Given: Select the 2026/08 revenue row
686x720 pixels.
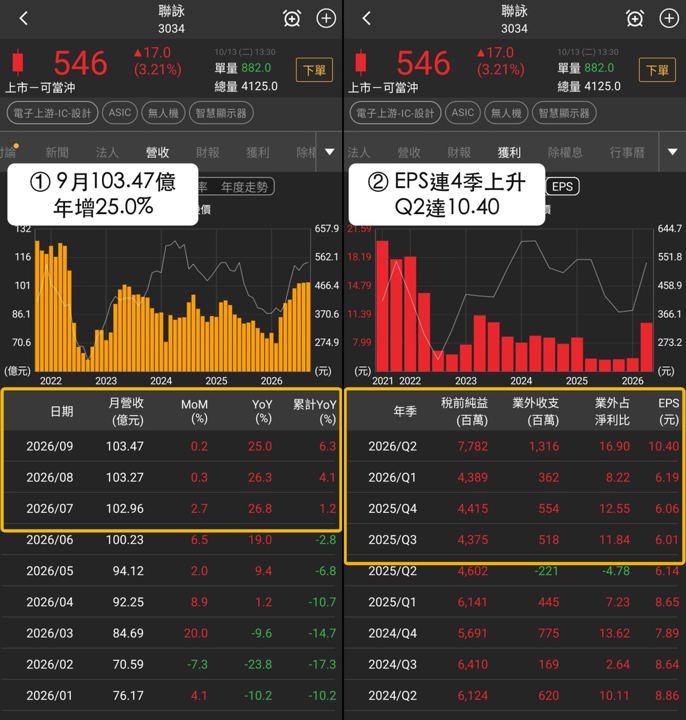Looking at the screenshot, I should (171, 477).
